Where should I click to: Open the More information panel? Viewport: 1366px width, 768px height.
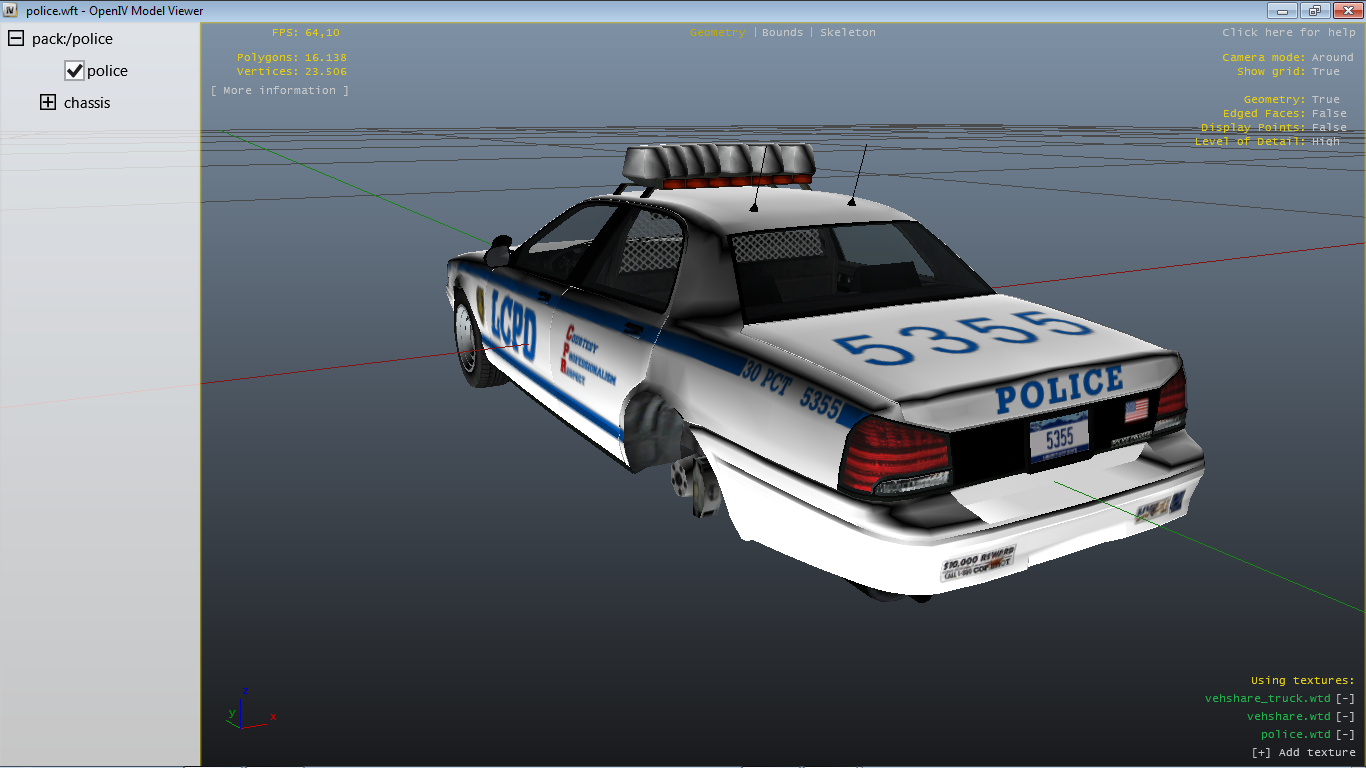pyautogui.click(x=280, y=91)
